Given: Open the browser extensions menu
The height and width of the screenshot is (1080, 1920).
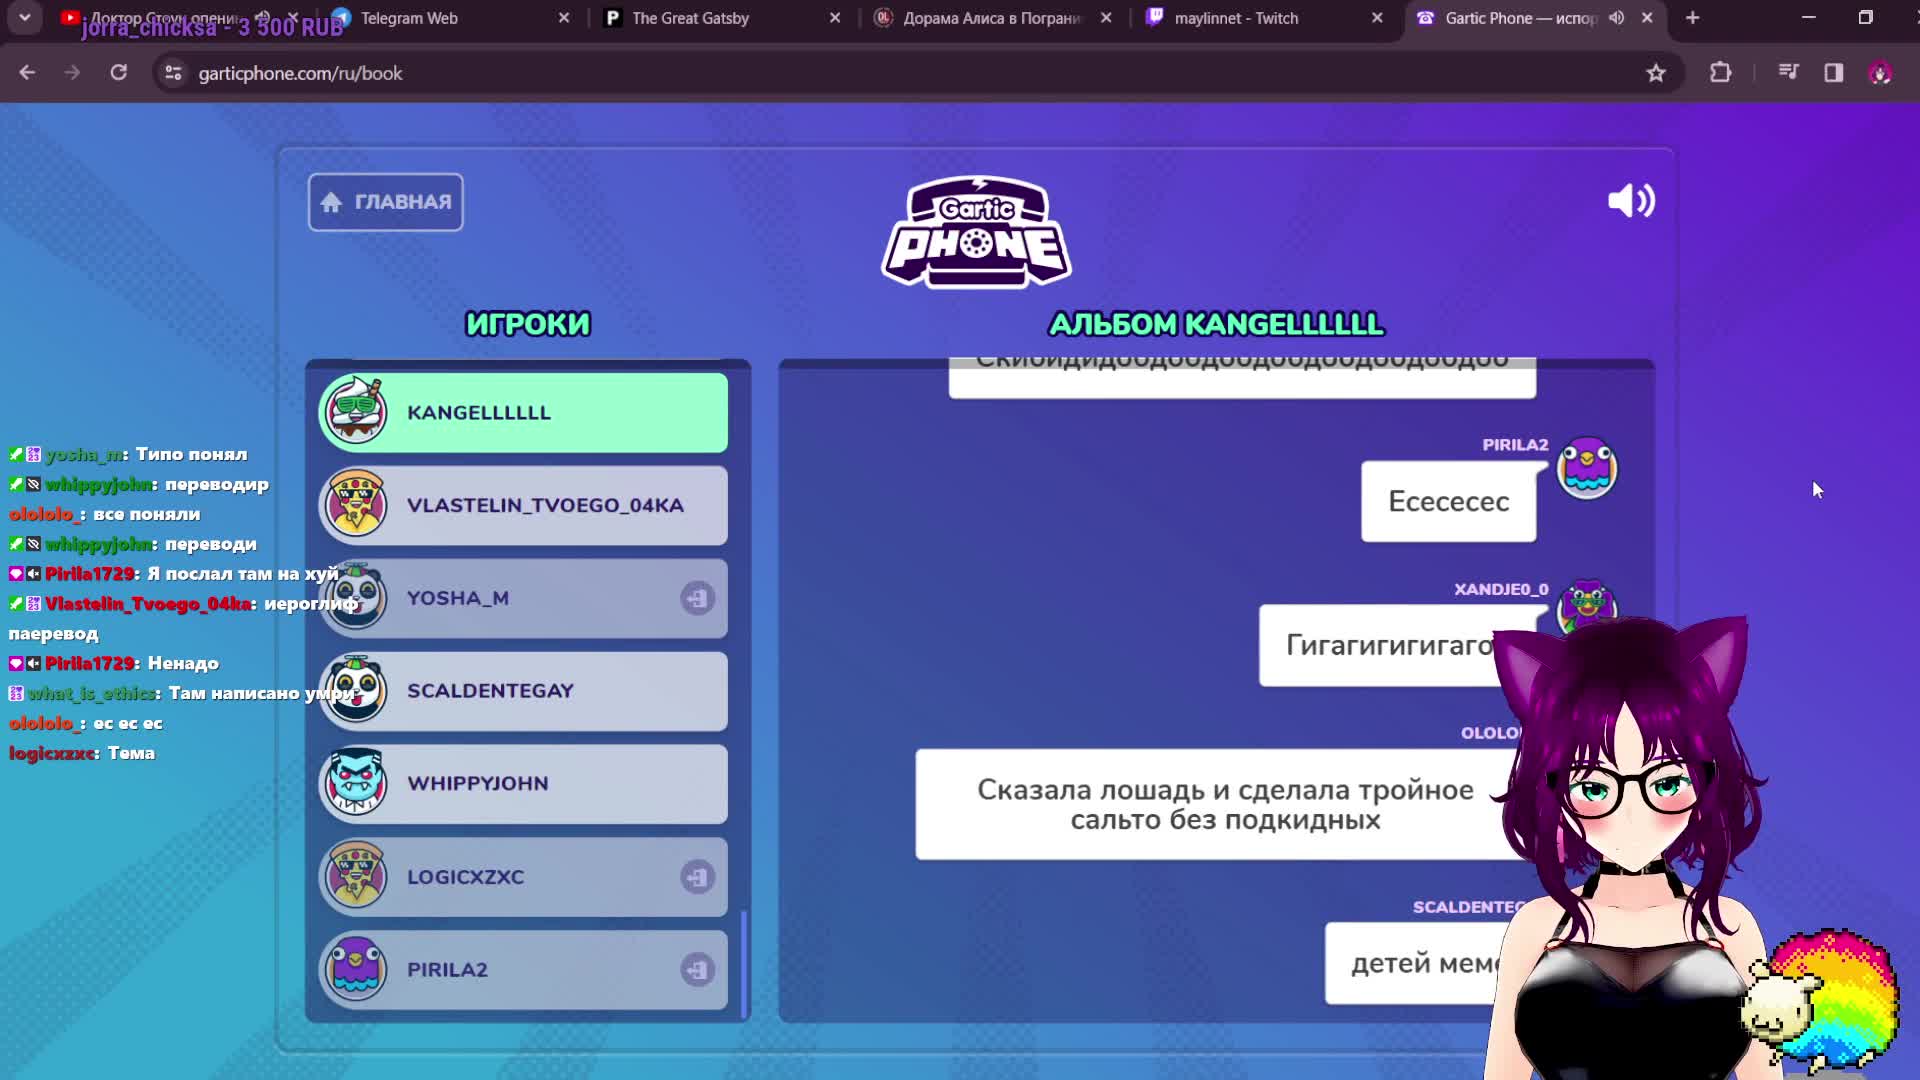Looking at the screenshot, I should (x=1720, y=73).
